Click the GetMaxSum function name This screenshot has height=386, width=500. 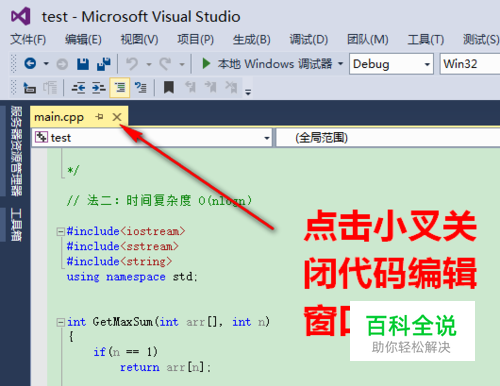(122, 322)
